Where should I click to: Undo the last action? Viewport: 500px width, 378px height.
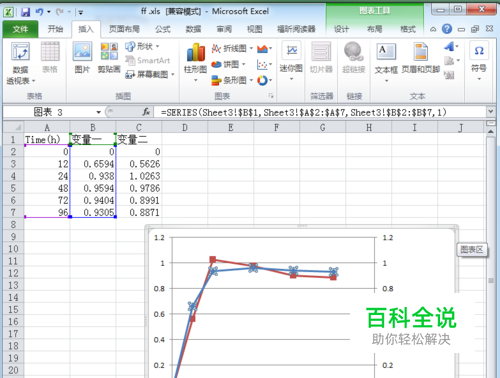[39, 12]
